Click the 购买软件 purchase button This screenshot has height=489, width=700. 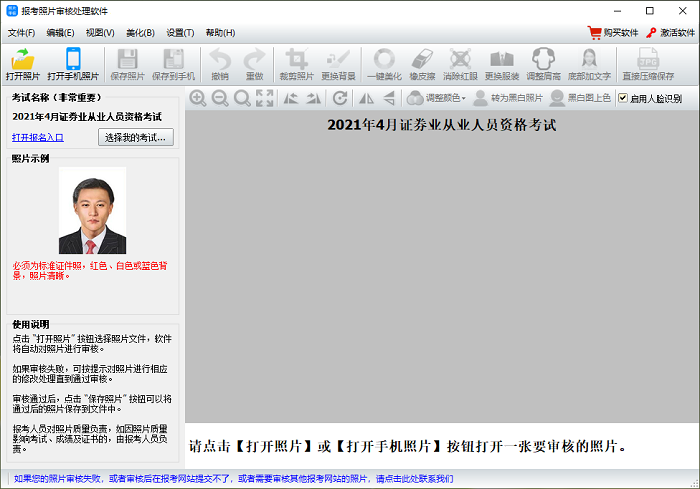tap(613, 33)
